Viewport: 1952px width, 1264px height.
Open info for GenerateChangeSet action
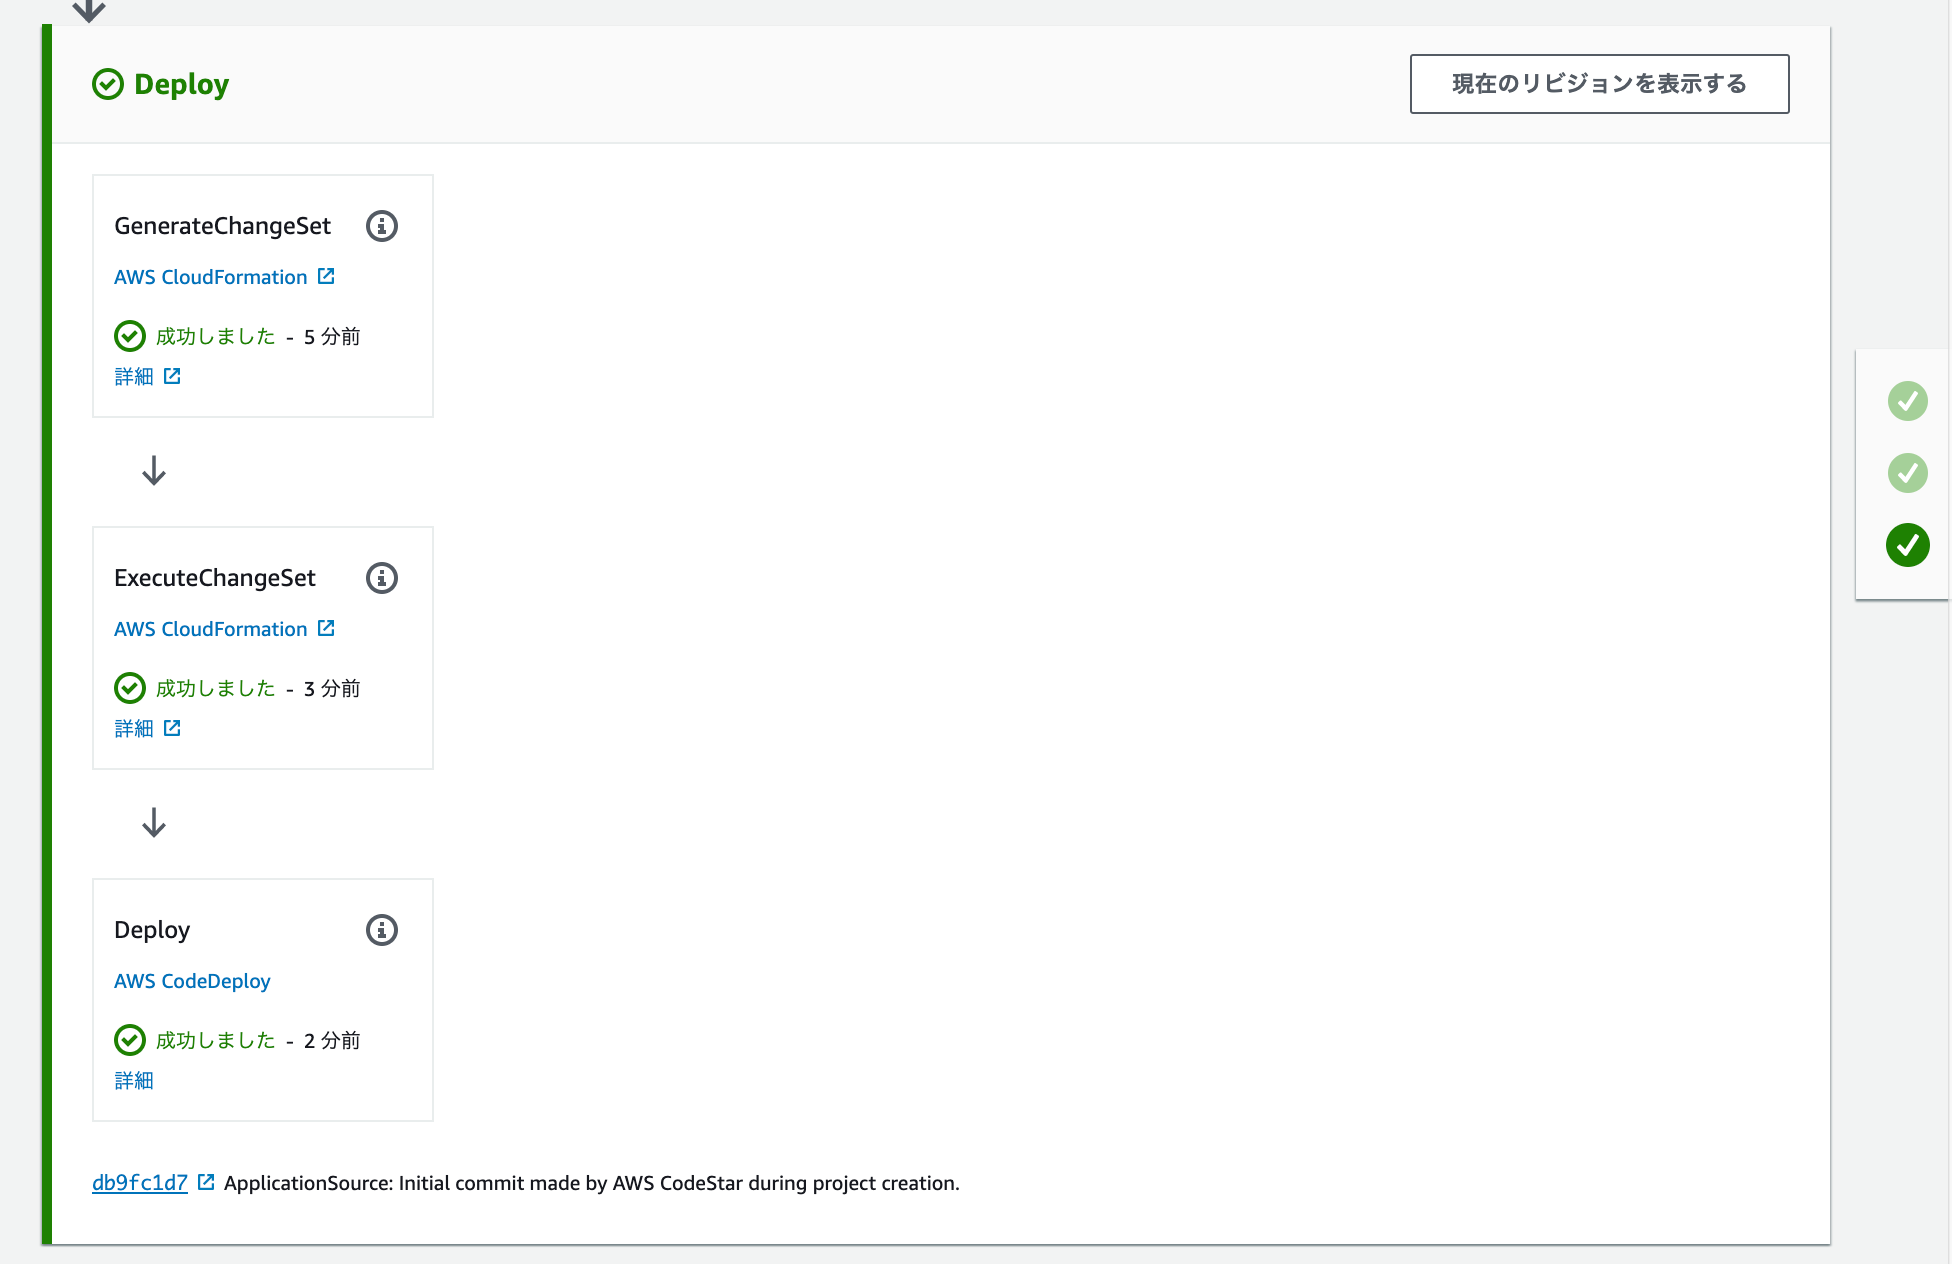click(x=381, y=226)
